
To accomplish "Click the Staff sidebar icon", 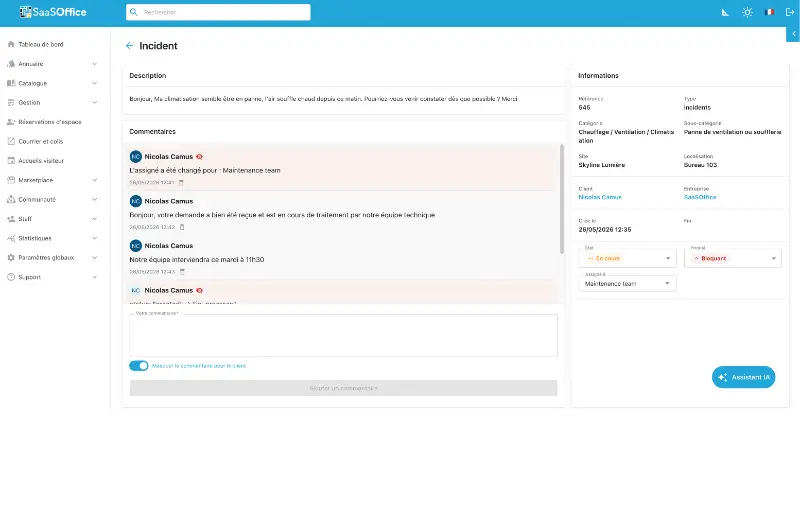I will point(11,219).
